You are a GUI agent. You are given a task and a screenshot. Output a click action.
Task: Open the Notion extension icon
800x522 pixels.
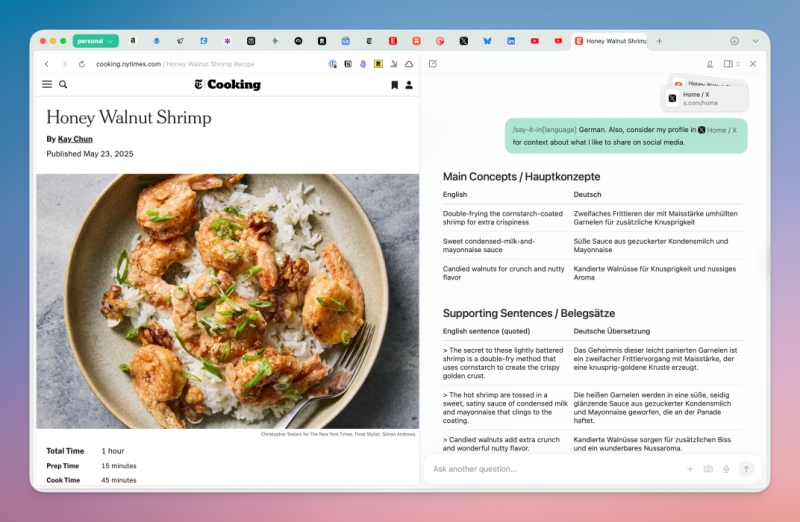pyautogui.click(x=348, y=64)
